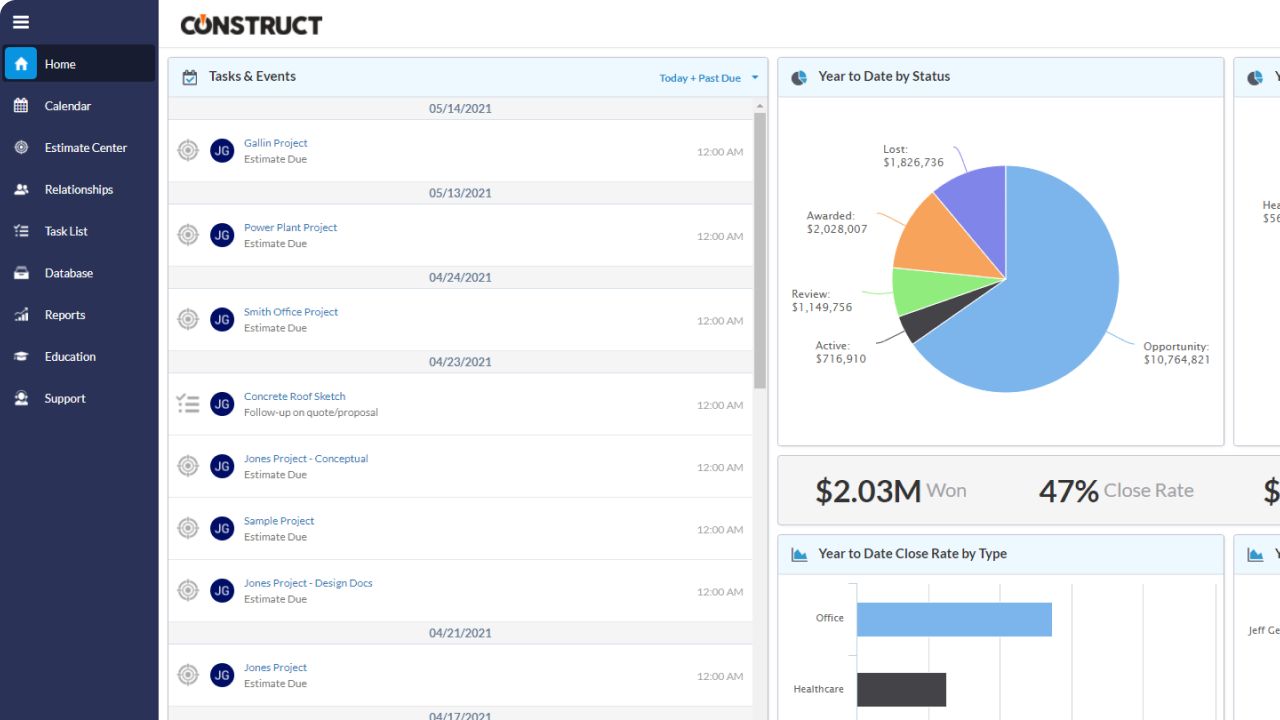Select the Estimate Center icon
The height and width of the screenshot is (720, 1280).
(21, 147)
